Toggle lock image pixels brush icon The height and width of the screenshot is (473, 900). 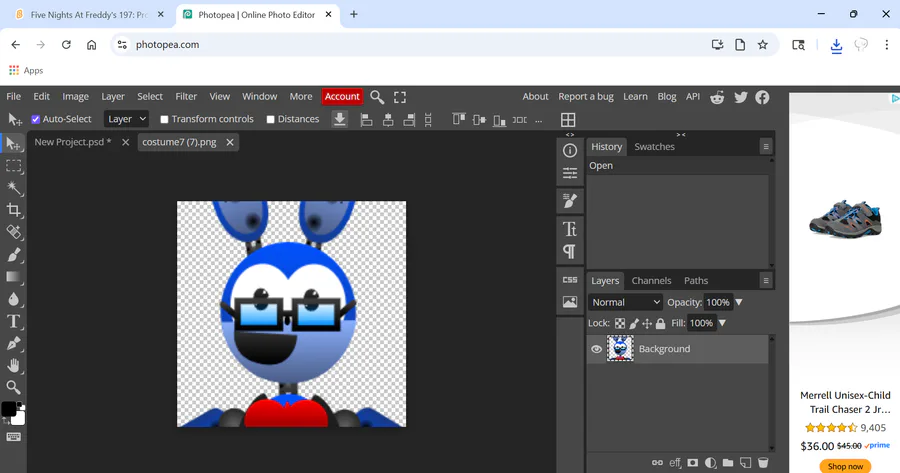[x=634, y=324]
